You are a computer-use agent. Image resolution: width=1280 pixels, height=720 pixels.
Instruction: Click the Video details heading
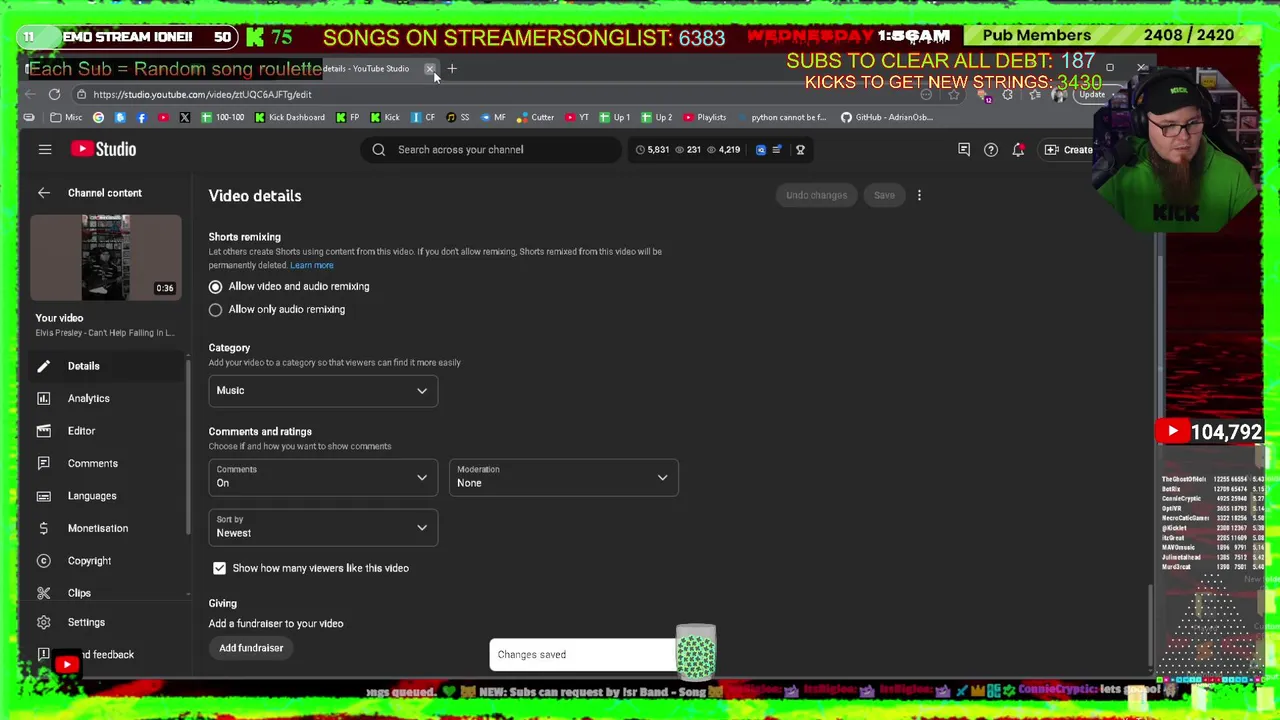pyautogui.click(x=255, y=196)
